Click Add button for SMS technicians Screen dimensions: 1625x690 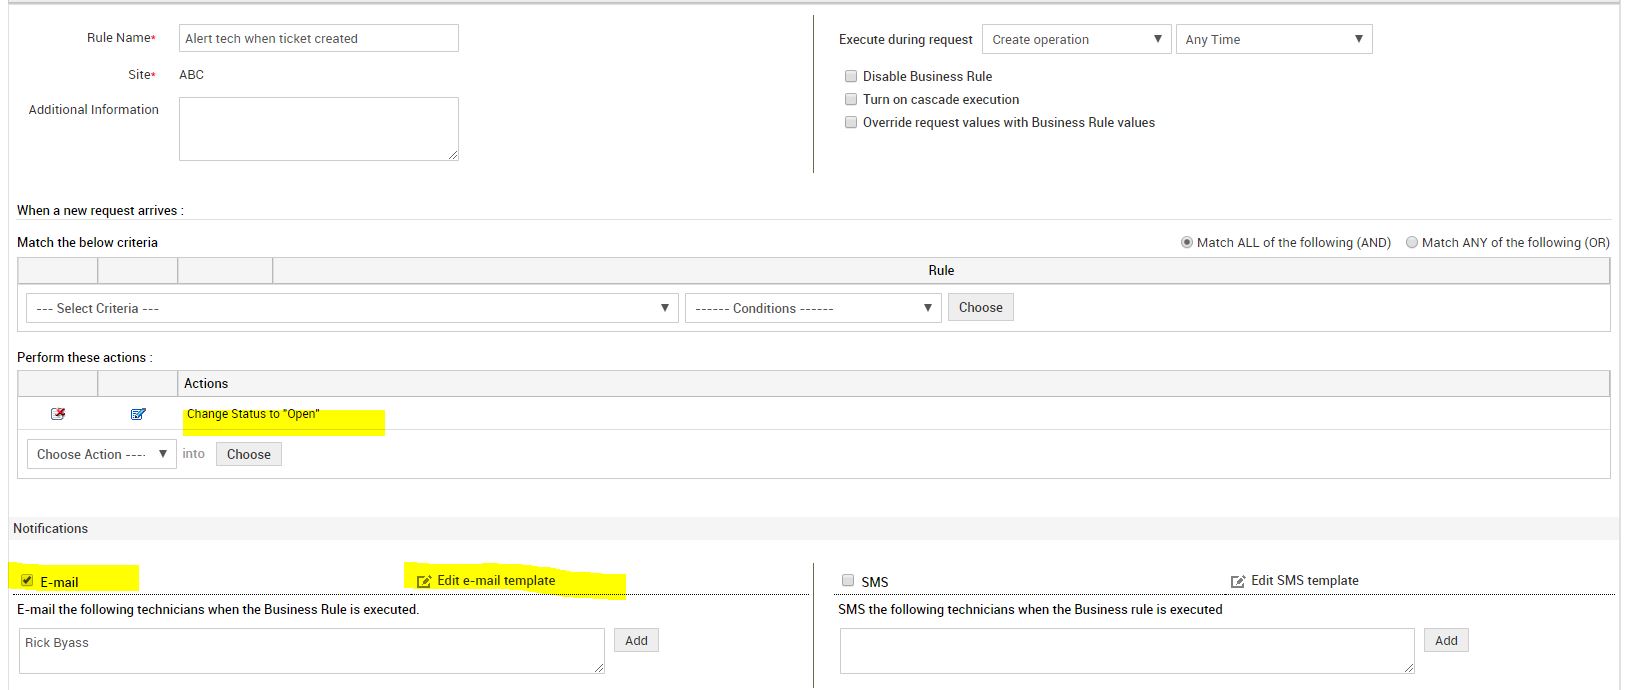[1446, 641]
